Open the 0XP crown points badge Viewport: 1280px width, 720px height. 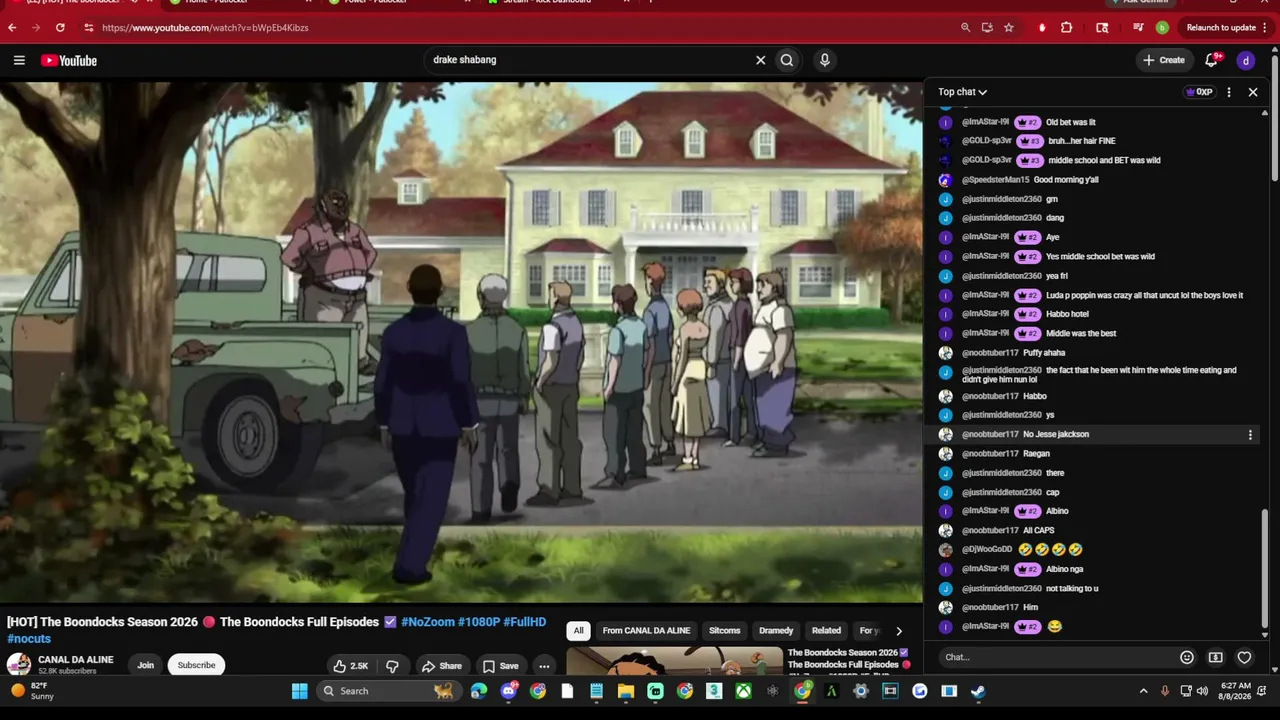click(x=1199, y=92)
